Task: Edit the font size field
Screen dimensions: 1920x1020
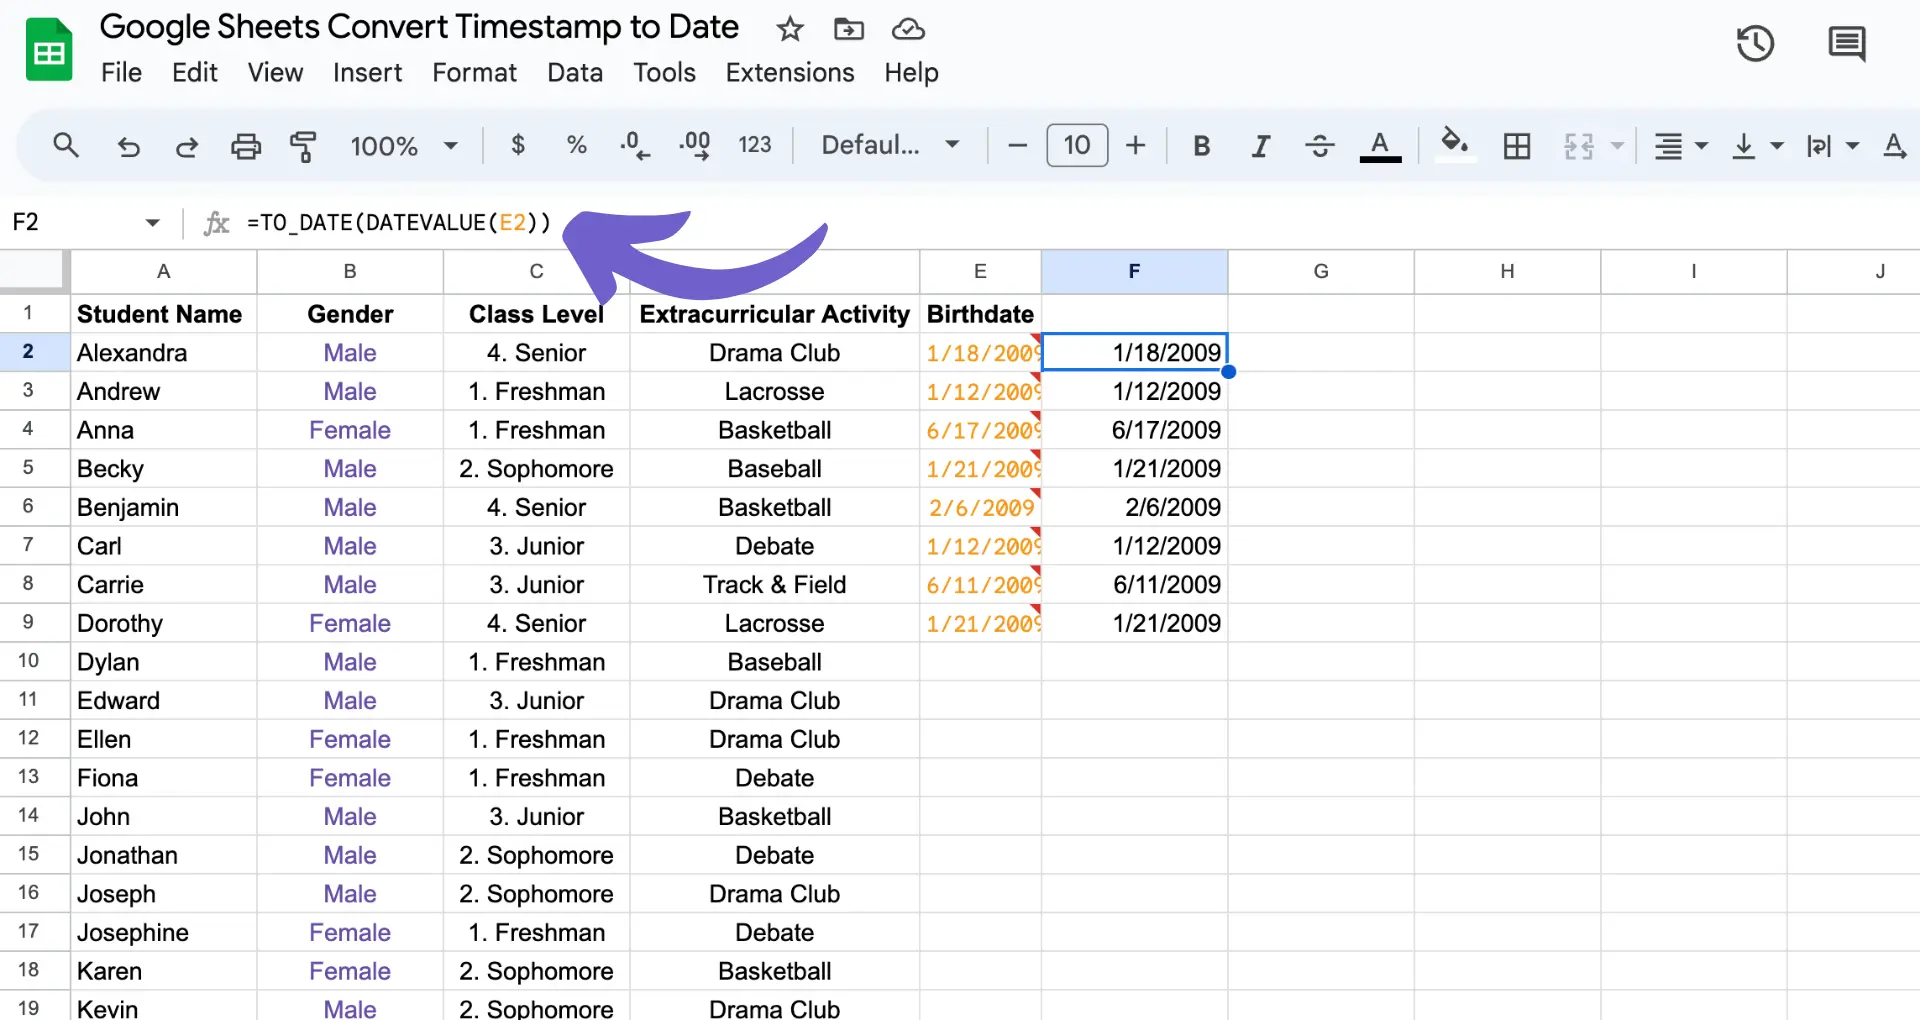Action: coord(1077,146)
